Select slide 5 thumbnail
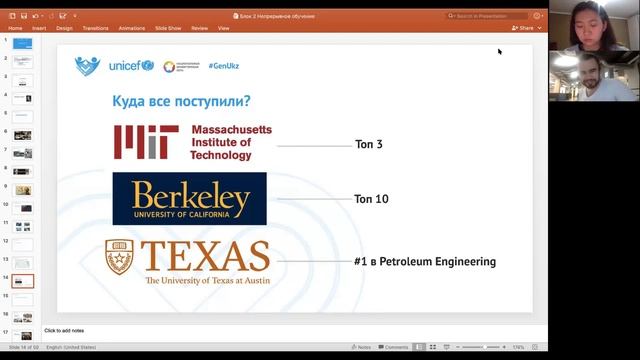The image size is (640, 360). tap(22, 117)
